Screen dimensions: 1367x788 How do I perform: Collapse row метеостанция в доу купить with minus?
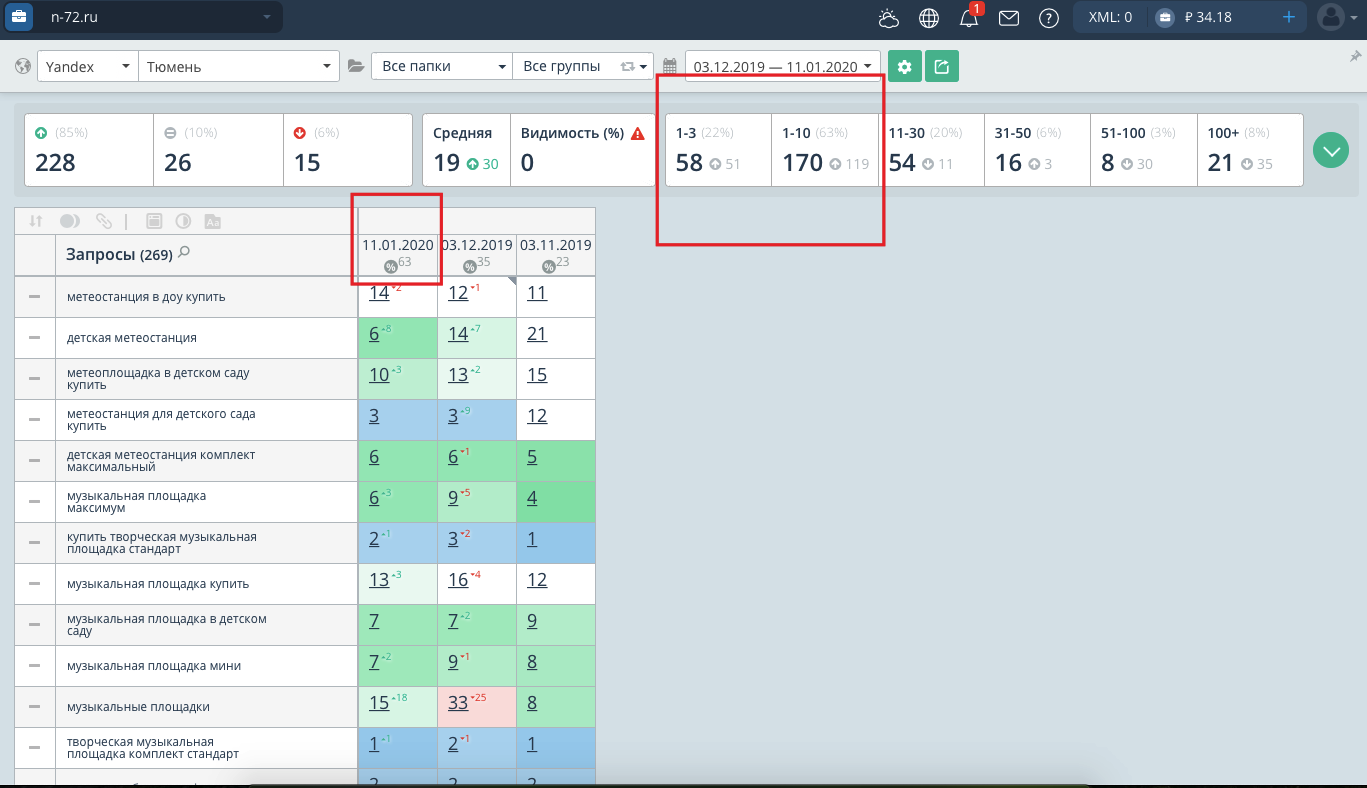(x=35, y=297)
